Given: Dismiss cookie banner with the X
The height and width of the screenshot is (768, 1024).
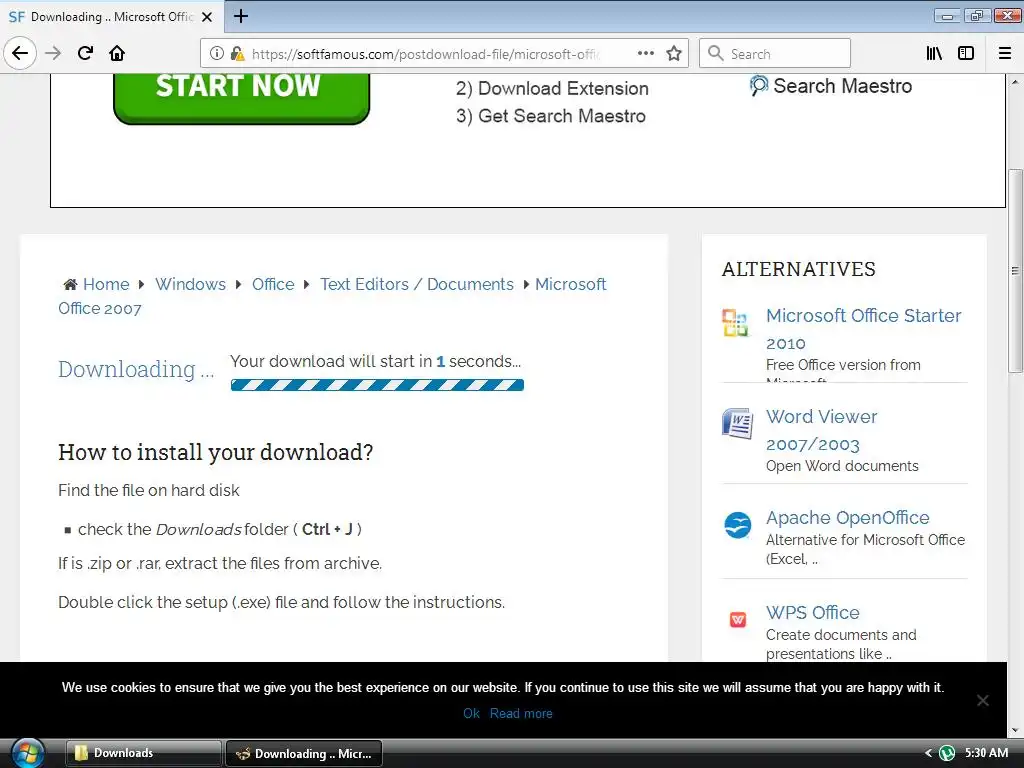Looking at the screenshot, I should (x=982, y=700).
